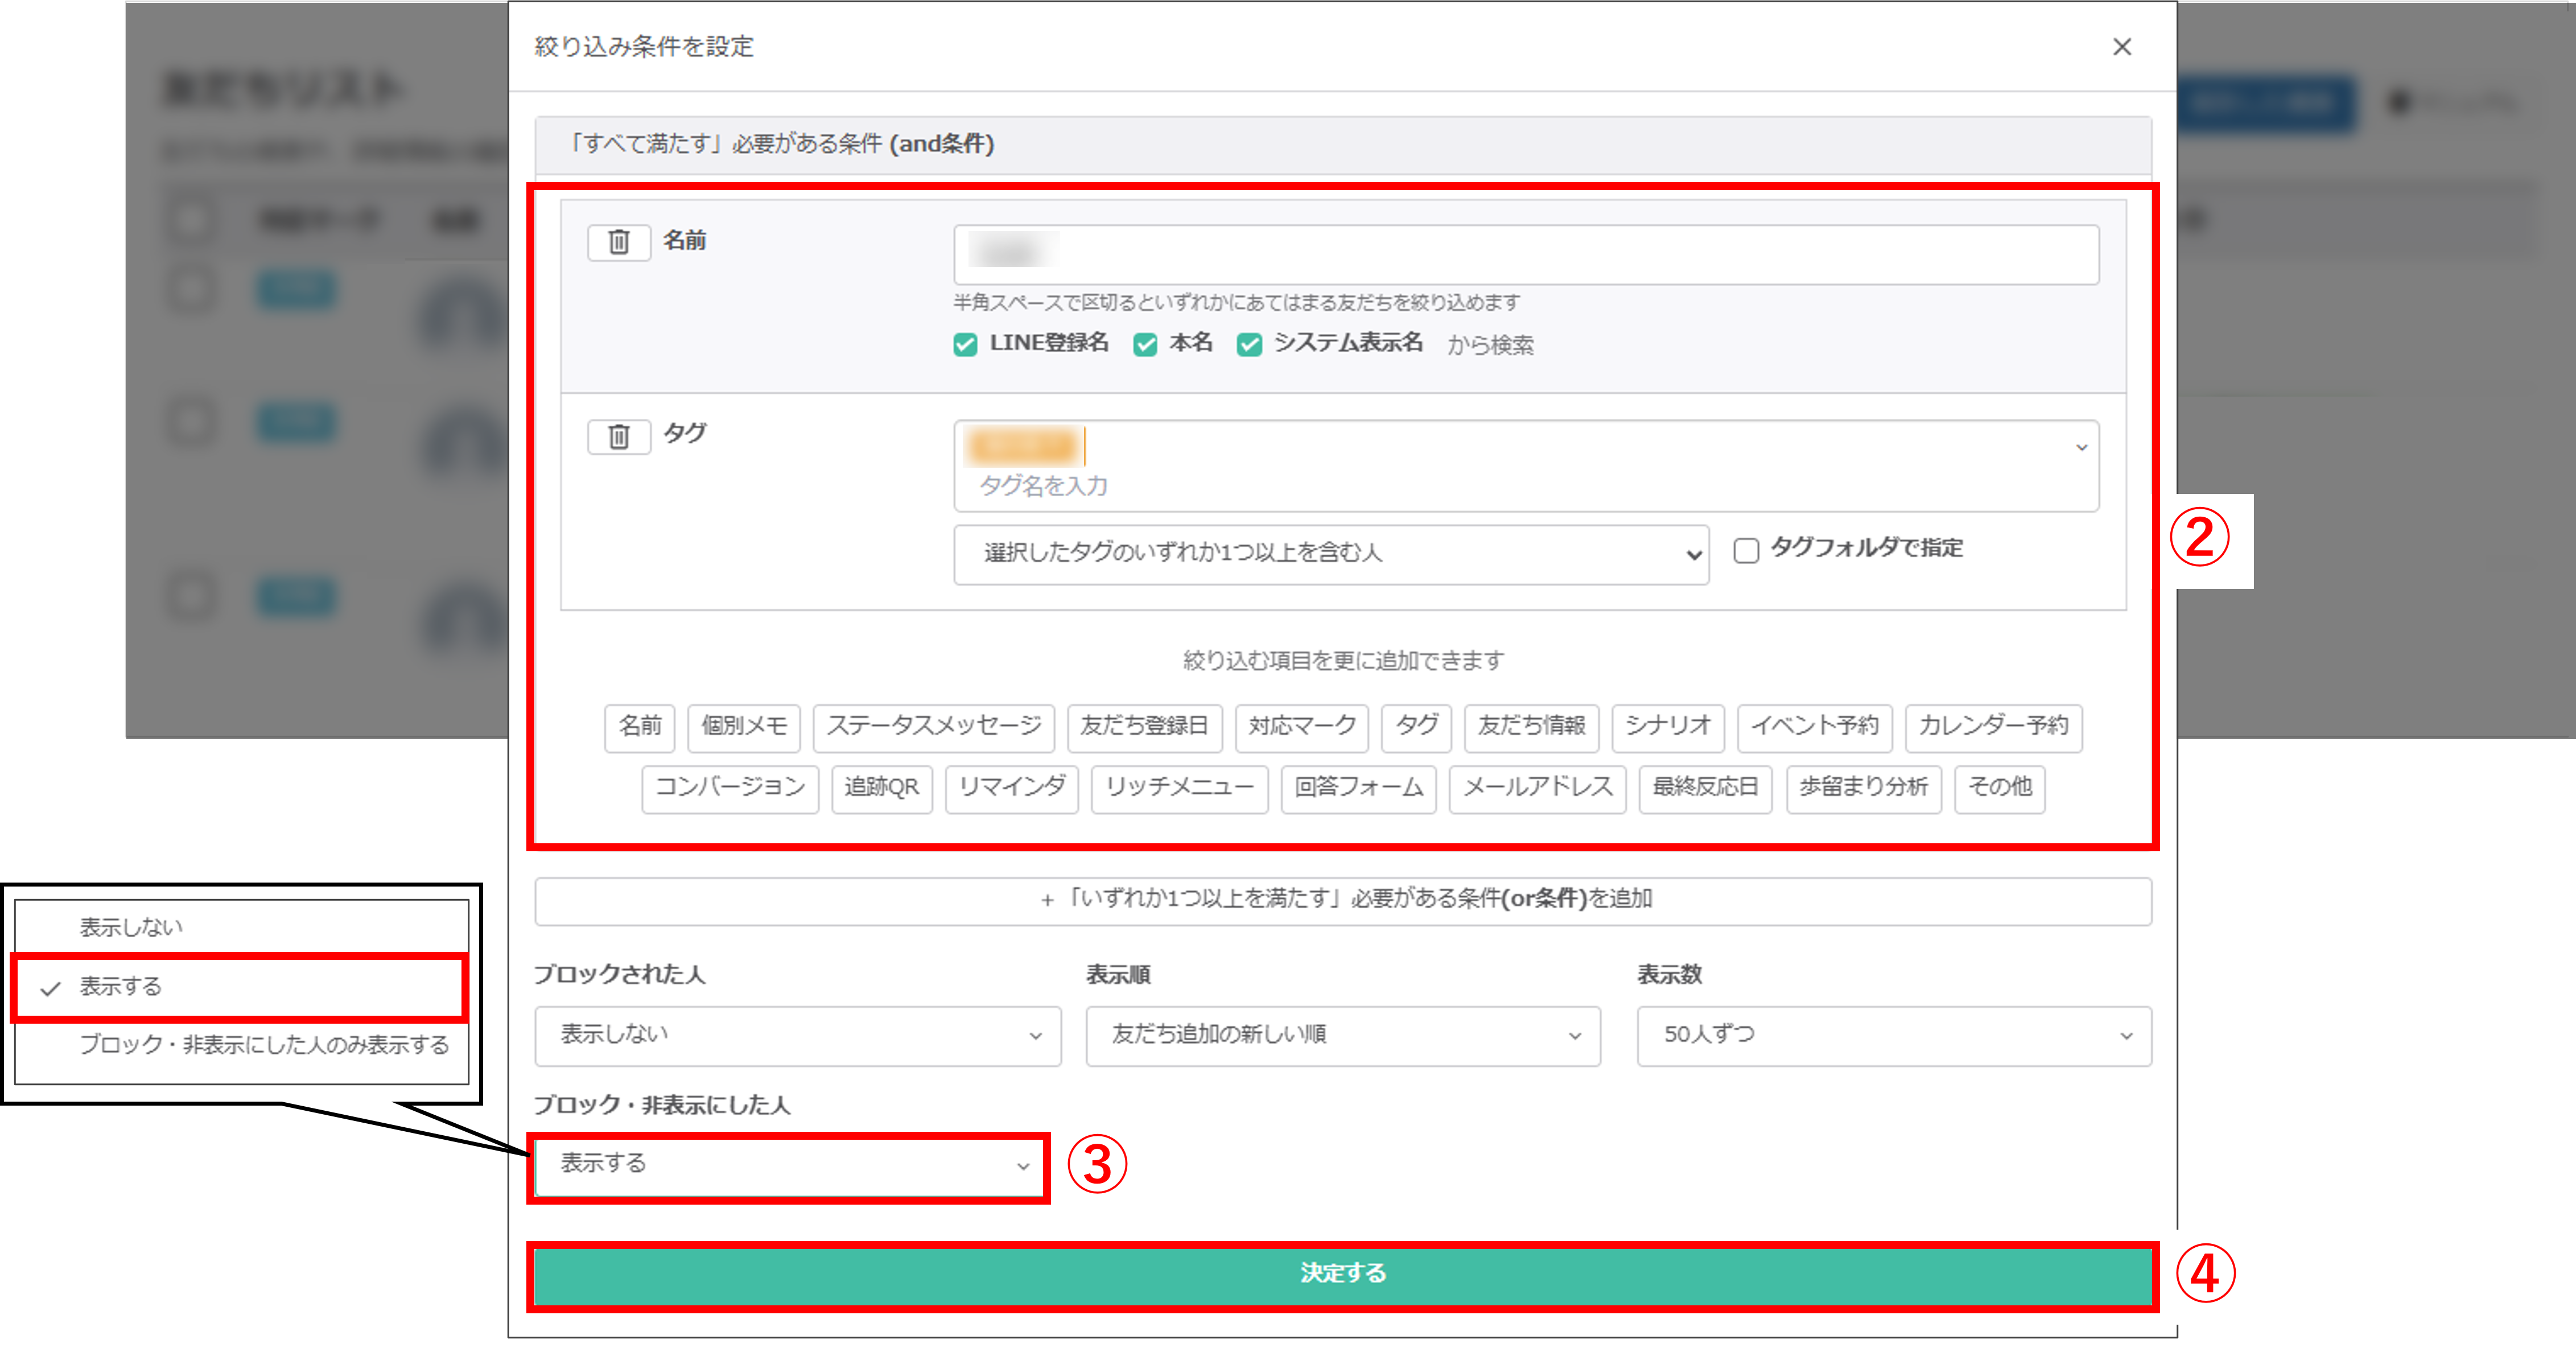This screenshot has height=1352, width=2576.
Task: Close the 絞り込み条件を設定 dialog
Action: point(2121,47)
